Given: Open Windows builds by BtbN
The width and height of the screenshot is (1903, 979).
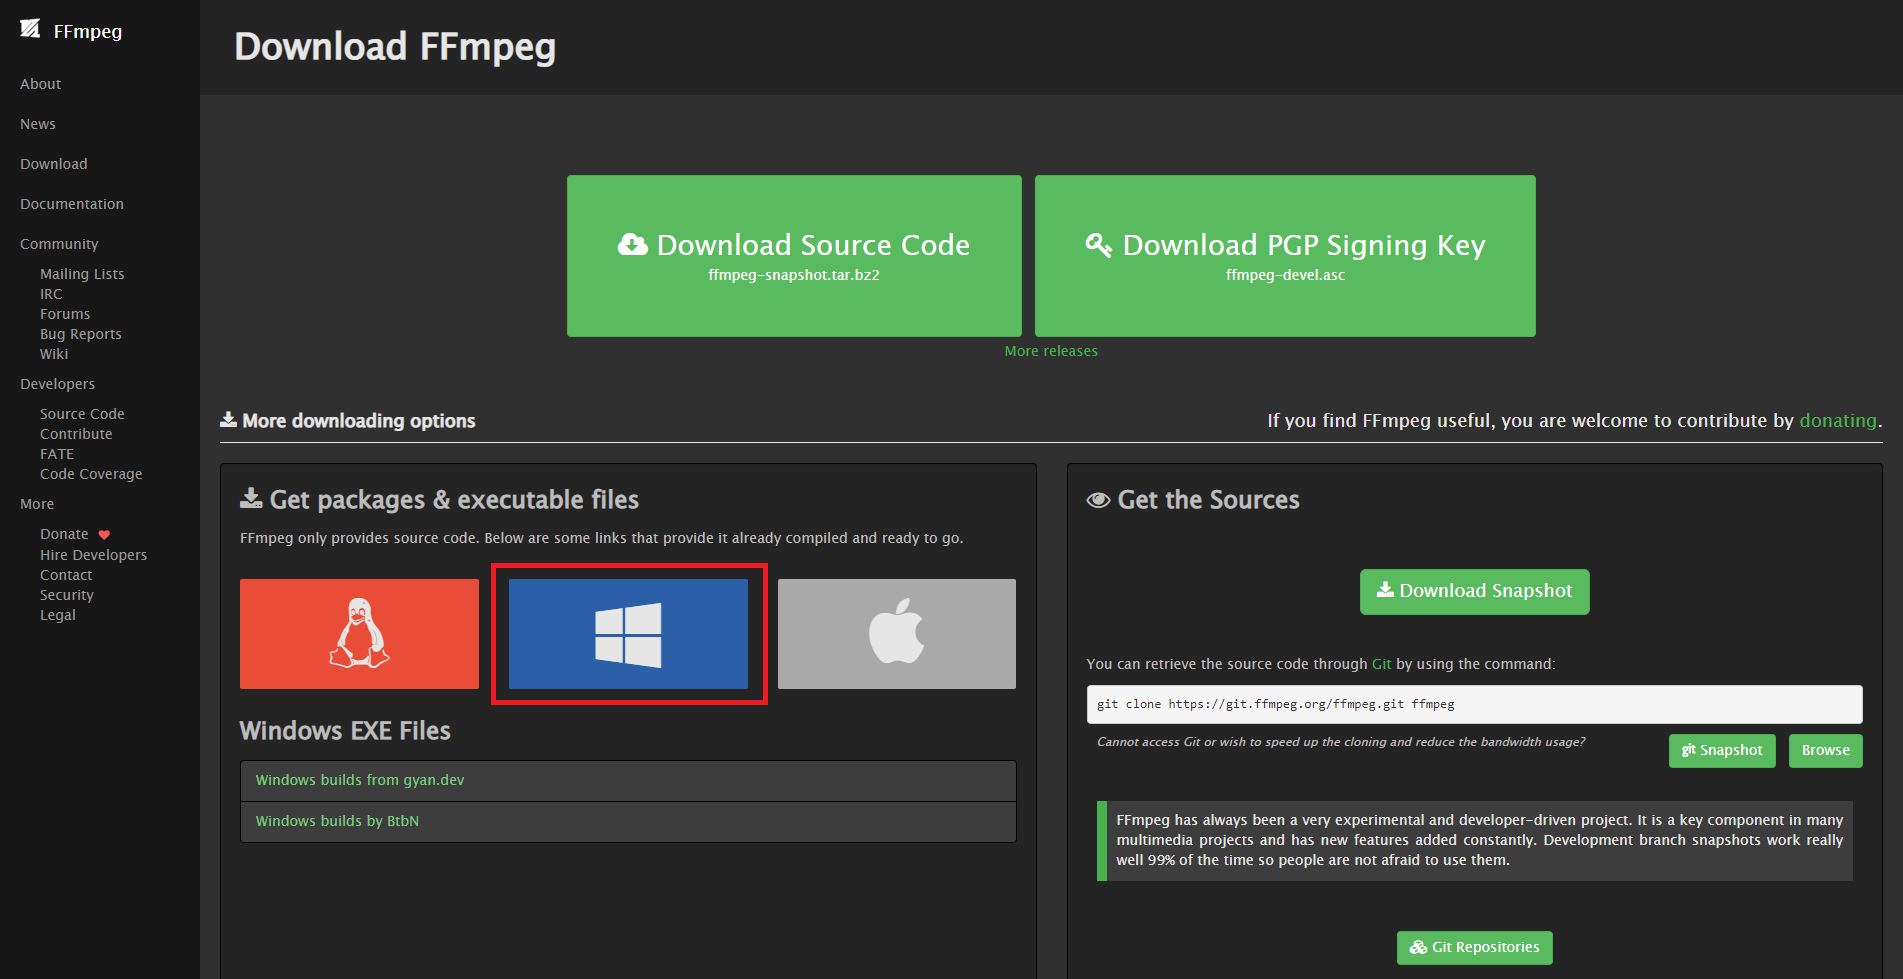Looking at the screenshot, I should click(337, 821).
